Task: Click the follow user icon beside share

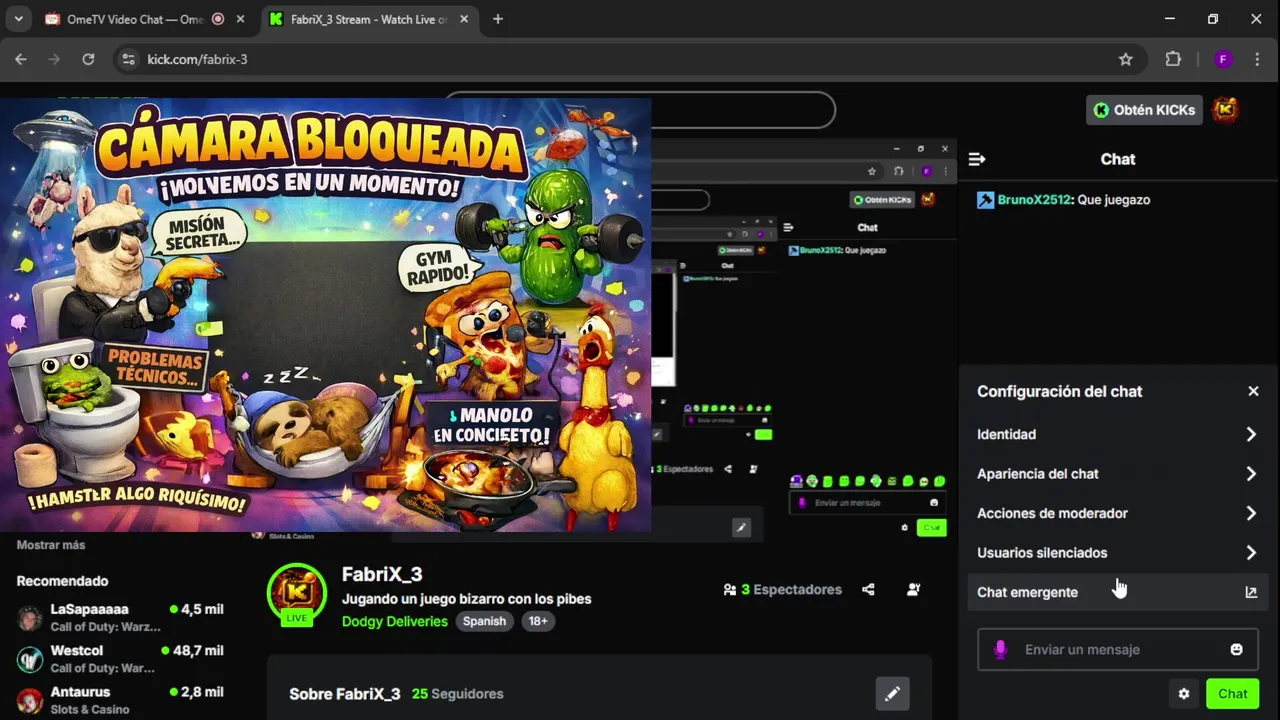Action: click(913, 590)
